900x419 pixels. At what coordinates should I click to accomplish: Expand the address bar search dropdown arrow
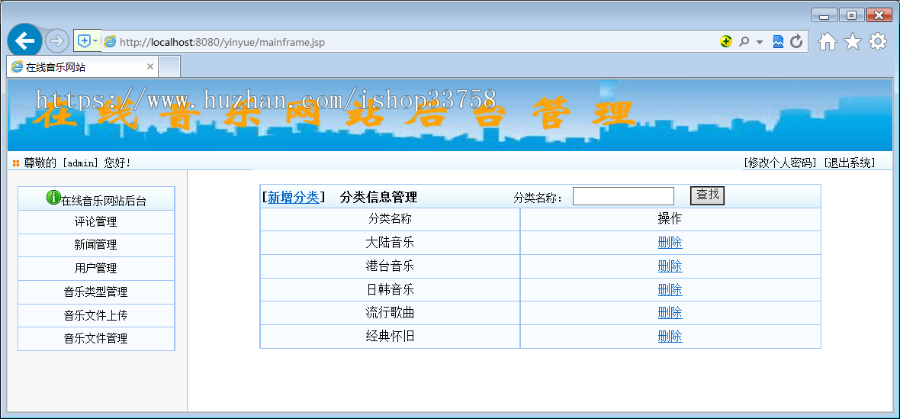click(759, 42)
